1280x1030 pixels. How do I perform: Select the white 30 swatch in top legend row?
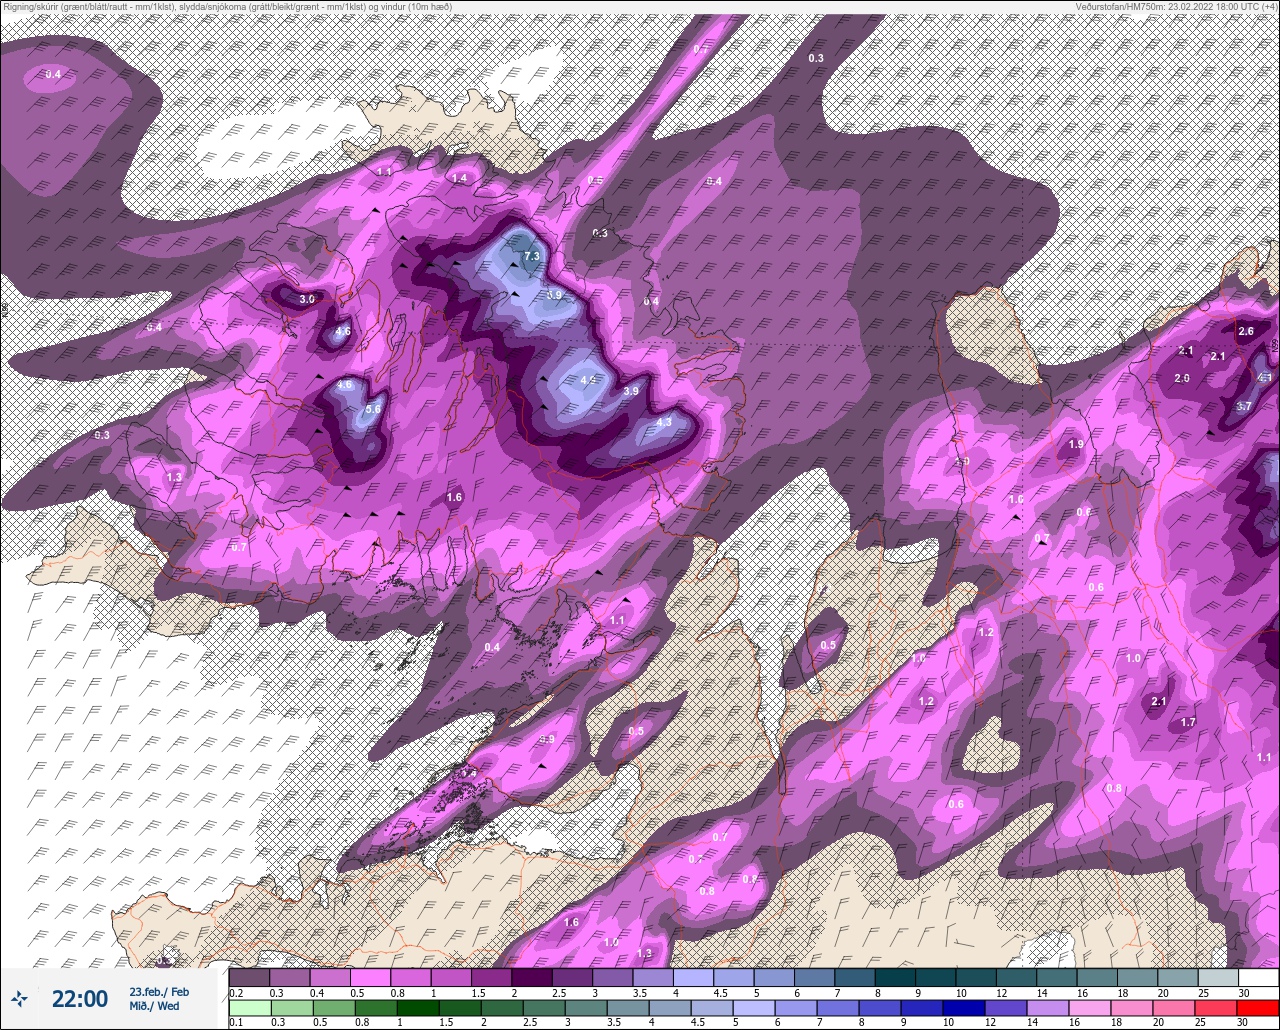click(x=1258, y=977)
